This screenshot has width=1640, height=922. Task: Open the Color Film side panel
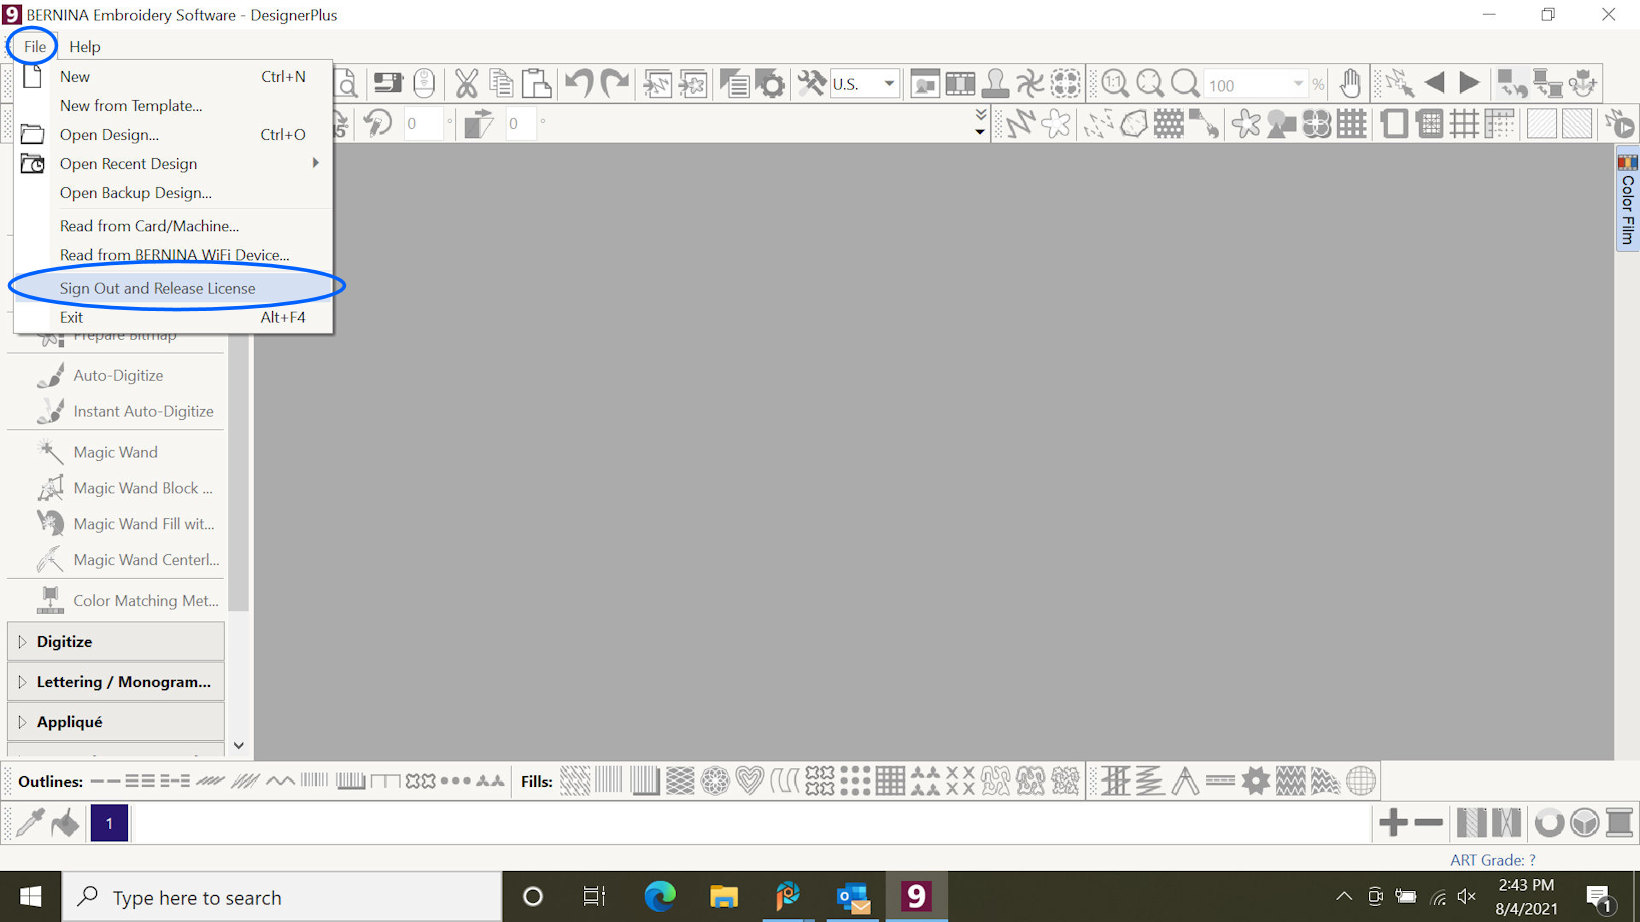point(1628,200)
